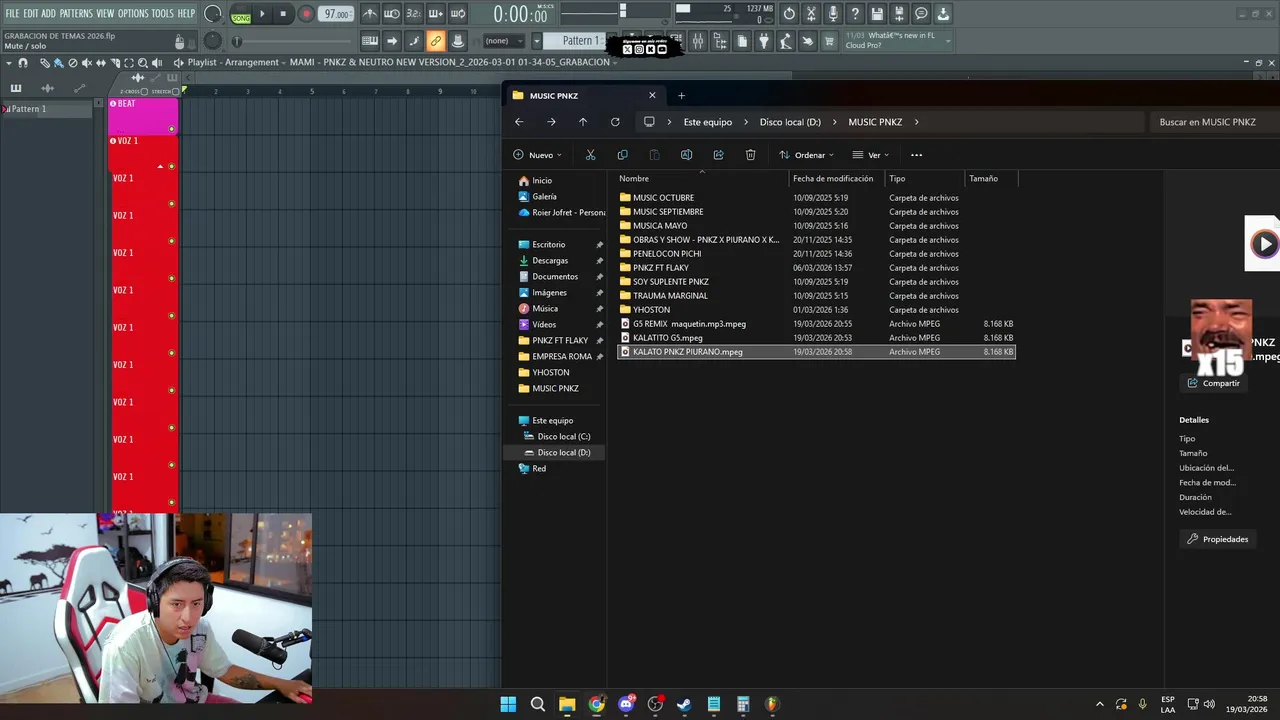This screenshot has height=720, width=1280.
Task: Toggle the recording countdown button
Action: pyautogui.click(x=414, y=14)
